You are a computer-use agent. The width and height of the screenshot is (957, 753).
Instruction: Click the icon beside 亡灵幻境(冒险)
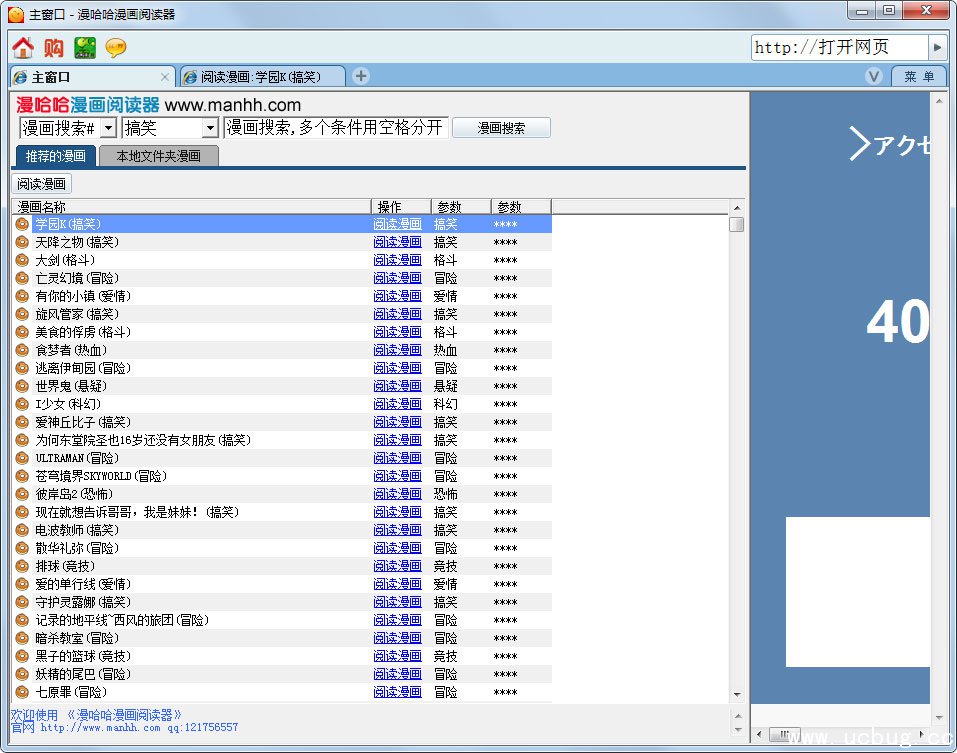point(22,278)
